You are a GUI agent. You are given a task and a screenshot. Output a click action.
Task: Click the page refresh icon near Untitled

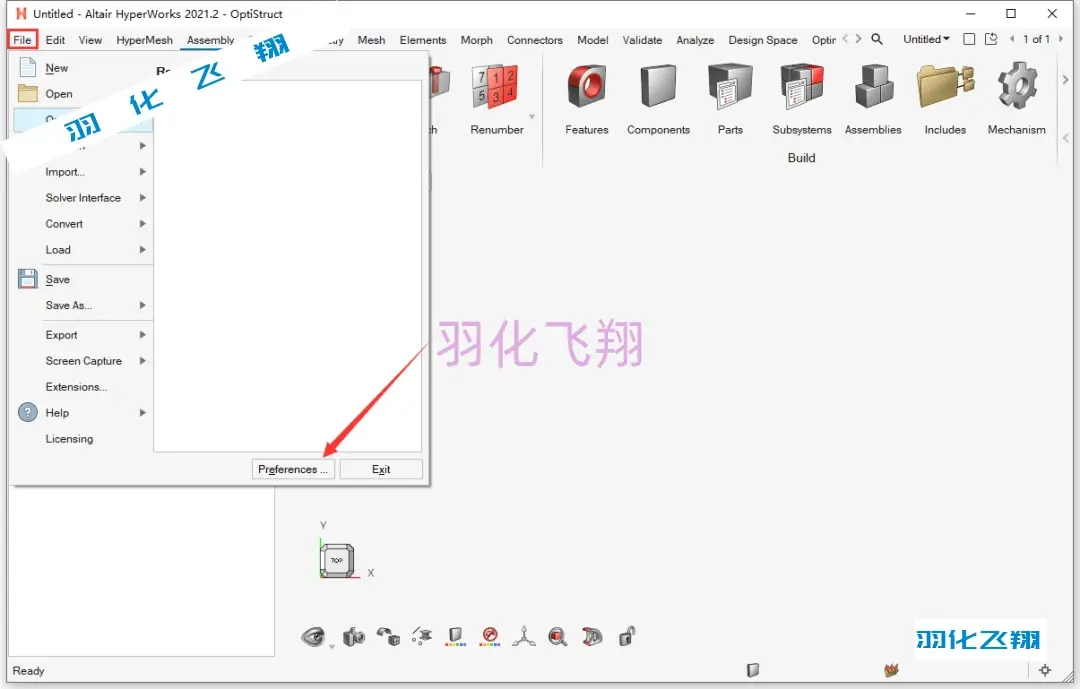pyautogui.click(x=991, y=39)
